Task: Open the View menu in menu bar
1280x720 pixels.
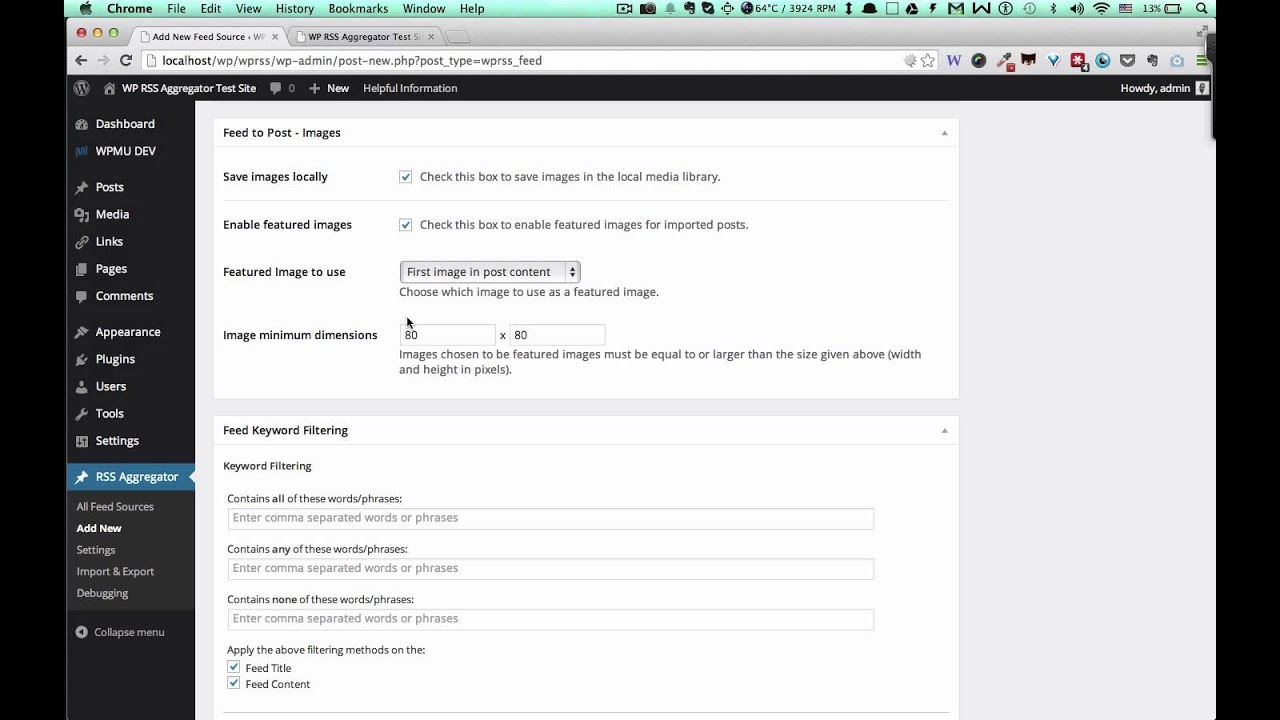Action: click(x=248, y=9)
